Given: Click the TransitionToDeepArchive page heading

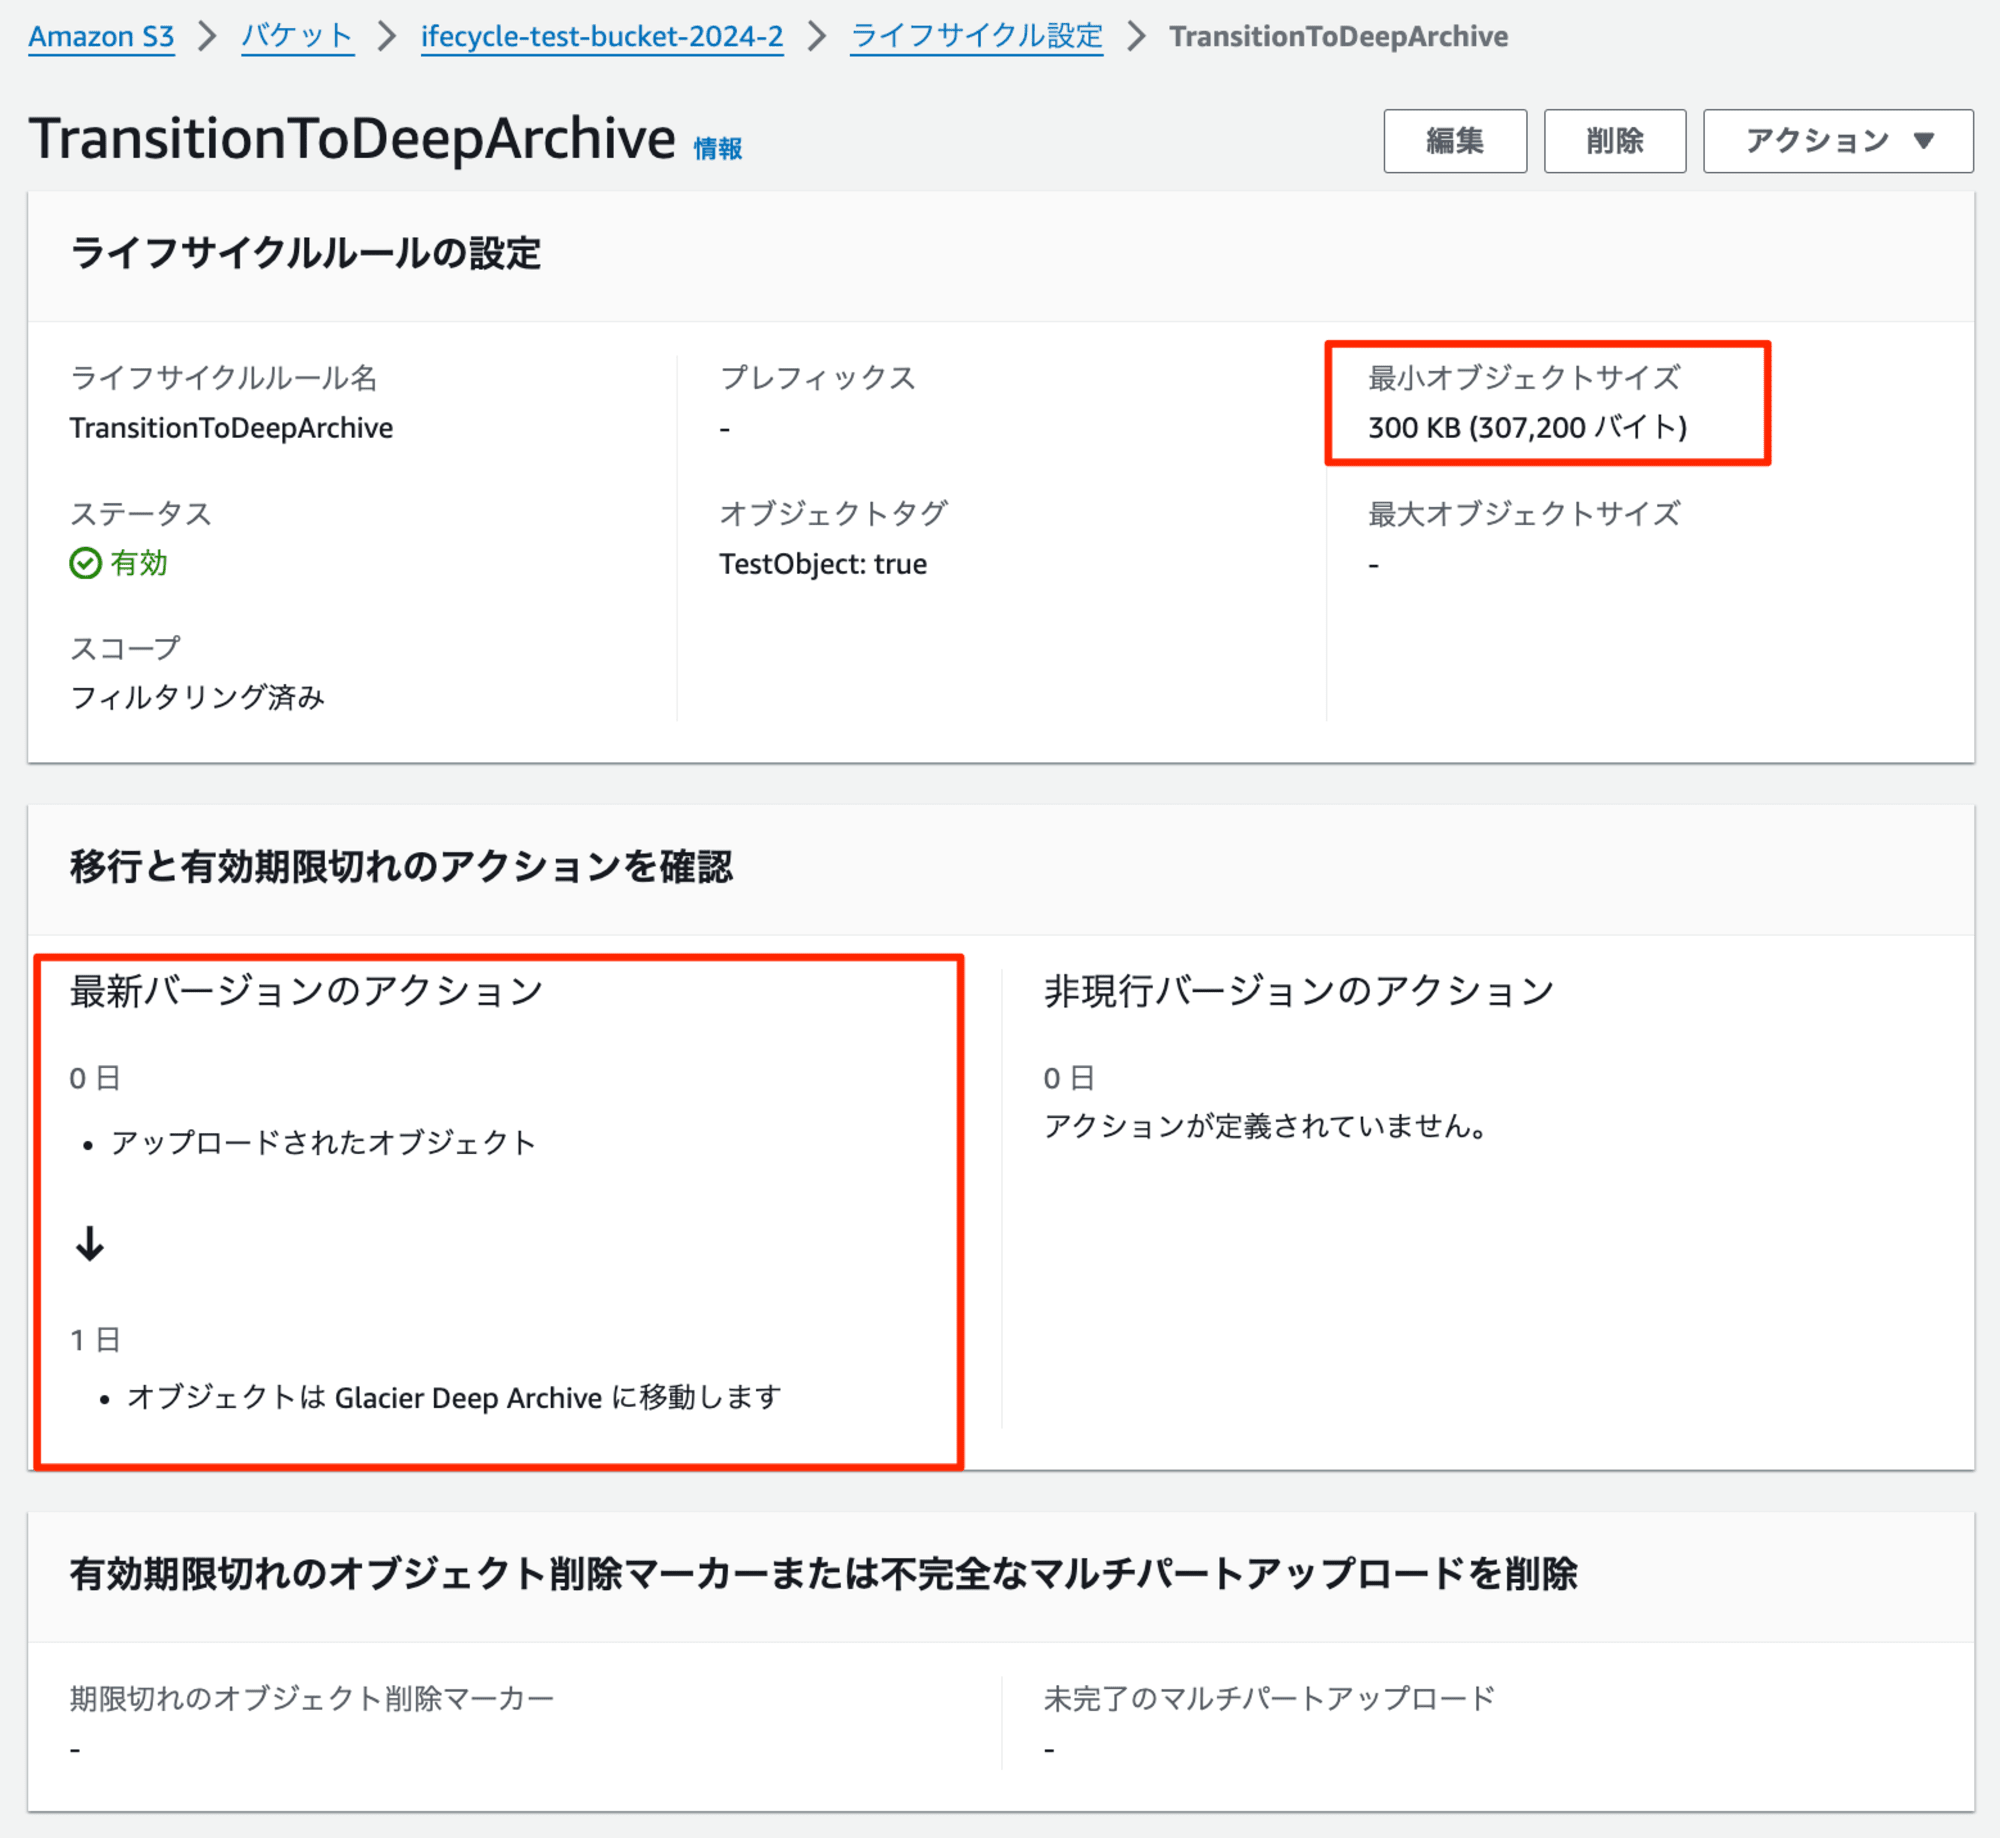Looking at the screenshot, I should pyautogui.click(x=352, y=138).
